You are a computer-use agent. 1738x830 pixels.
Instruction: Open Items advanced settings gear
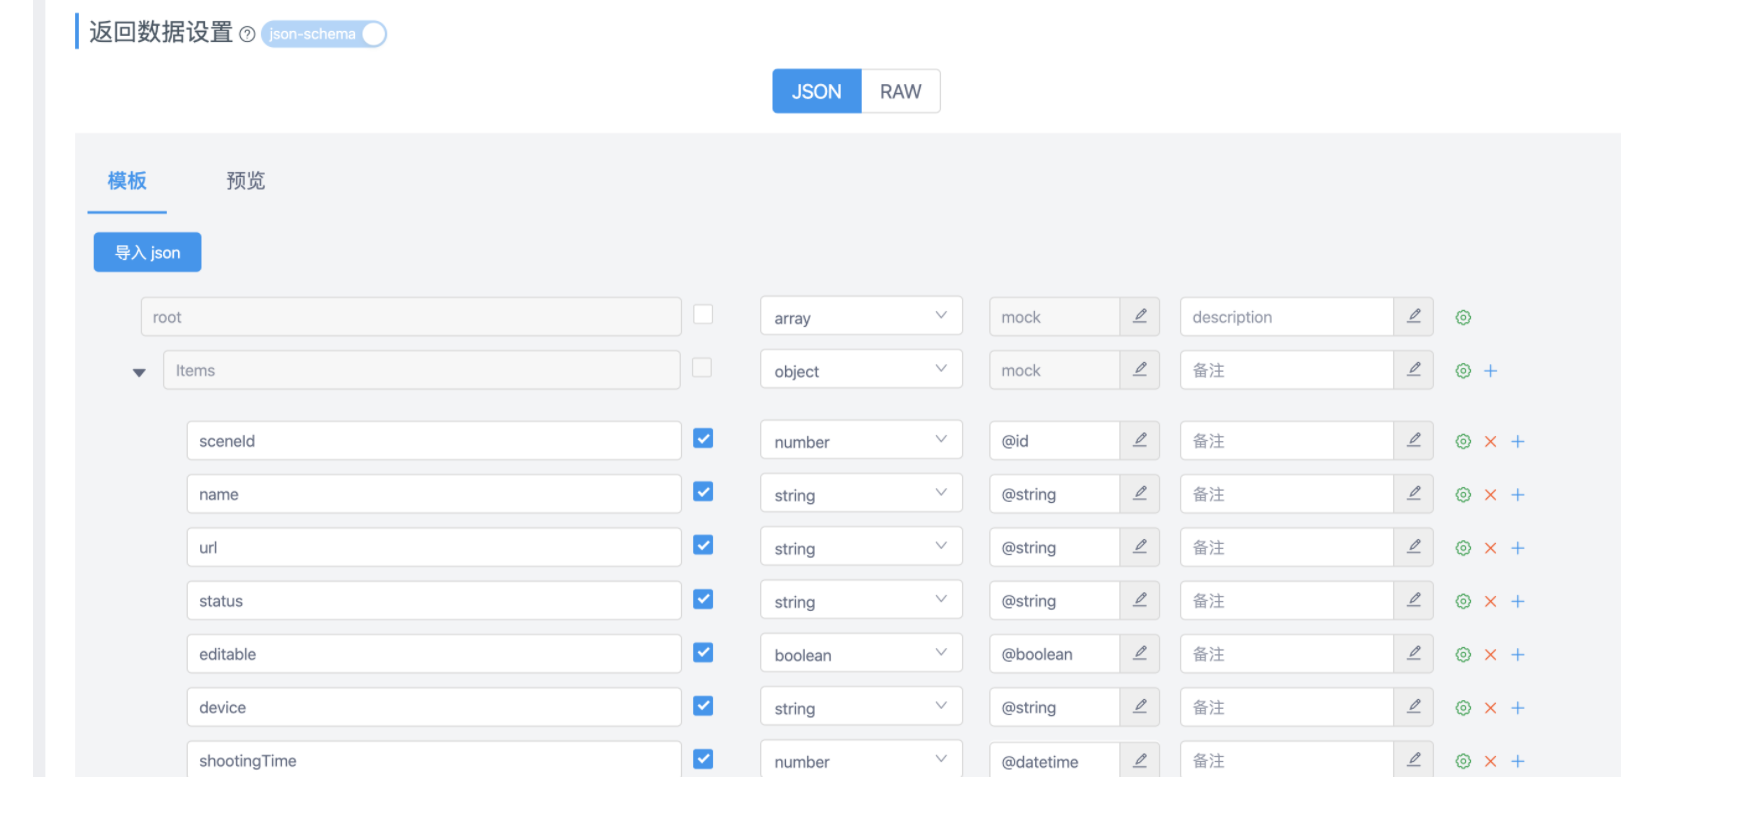pyautogui.click(x=1463, y=371)
